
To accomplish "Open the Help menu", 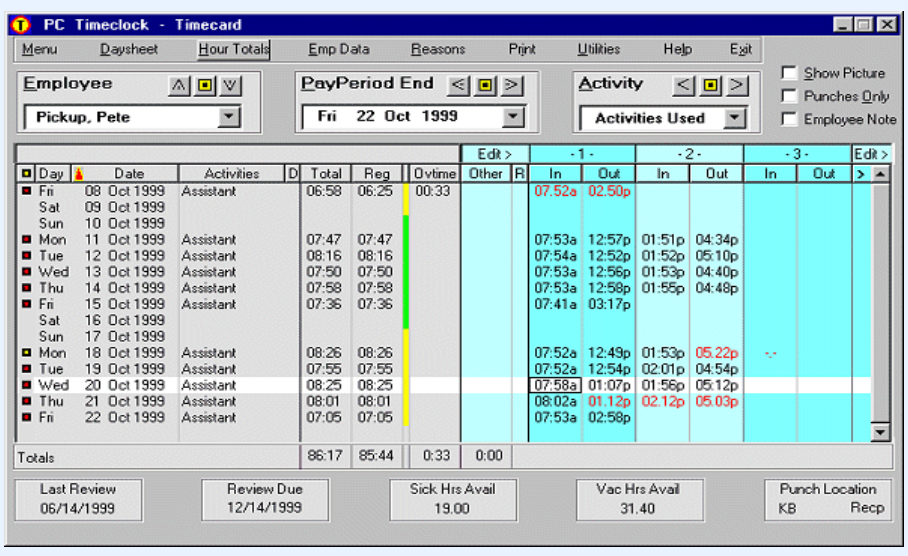I will (x=678, y=49).
